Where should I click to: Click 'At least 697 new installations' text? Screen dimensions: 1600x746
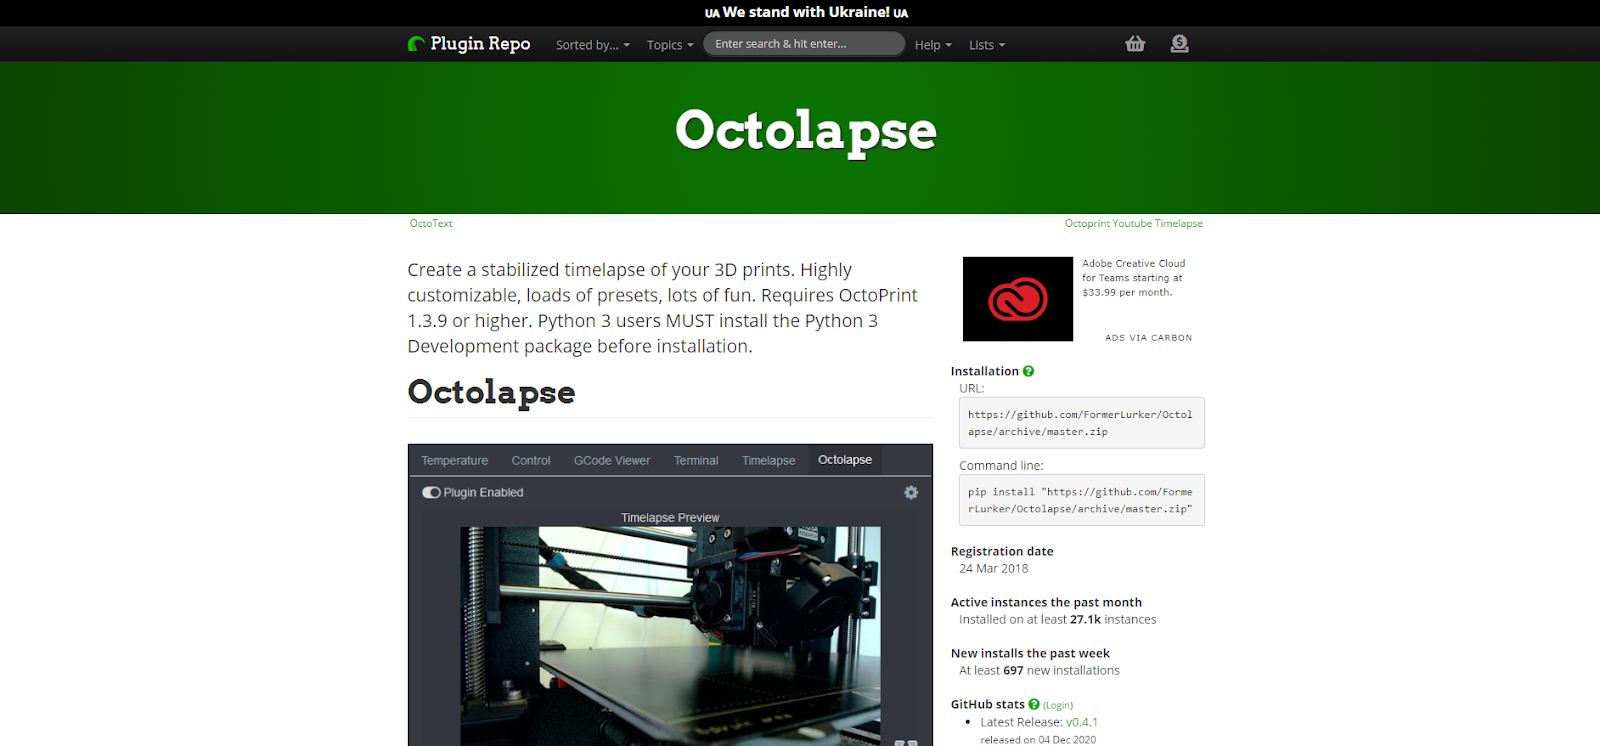pyautogui.click(x=1039, y=671)
